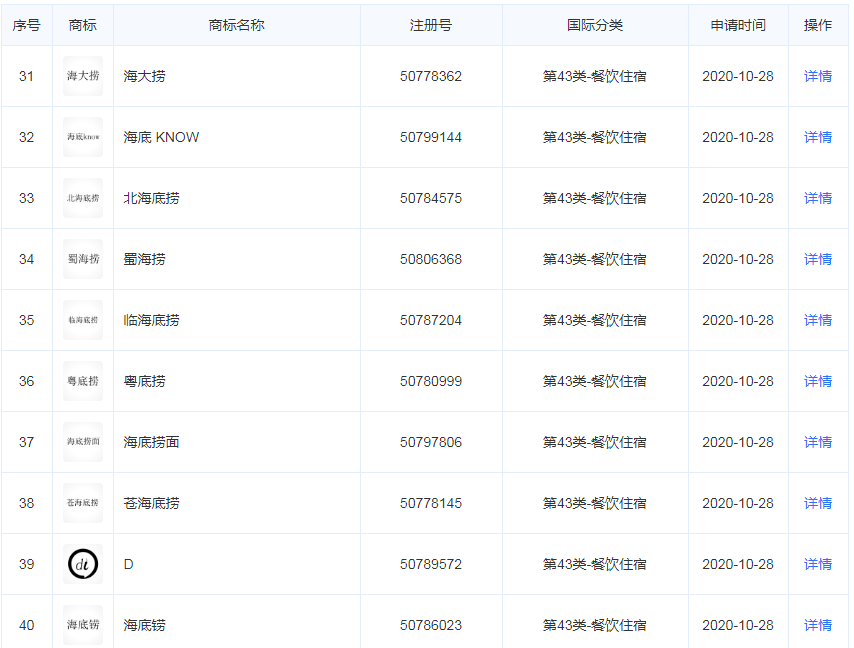Click the 北海底捞 trademark image
The height and width of the screenshot is (648, 854).
click(x=83, y=197)
